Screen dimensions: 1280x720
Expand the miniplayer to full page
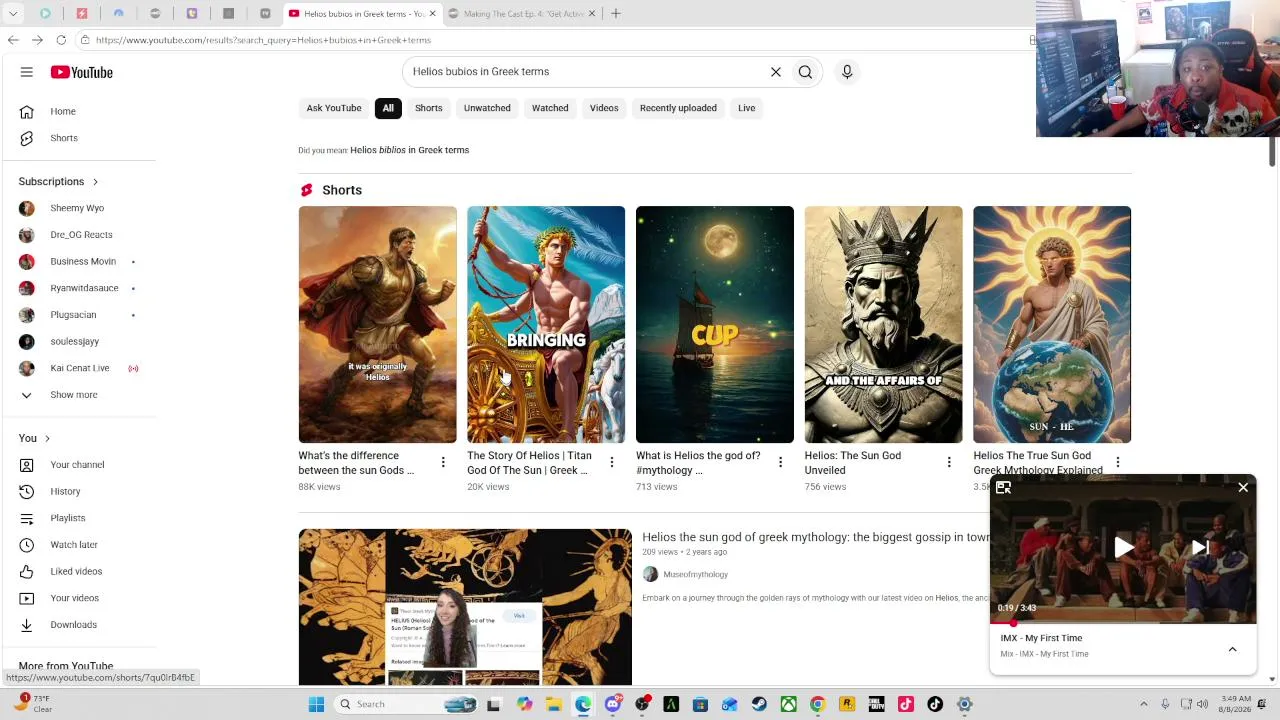coord(1004,488)
